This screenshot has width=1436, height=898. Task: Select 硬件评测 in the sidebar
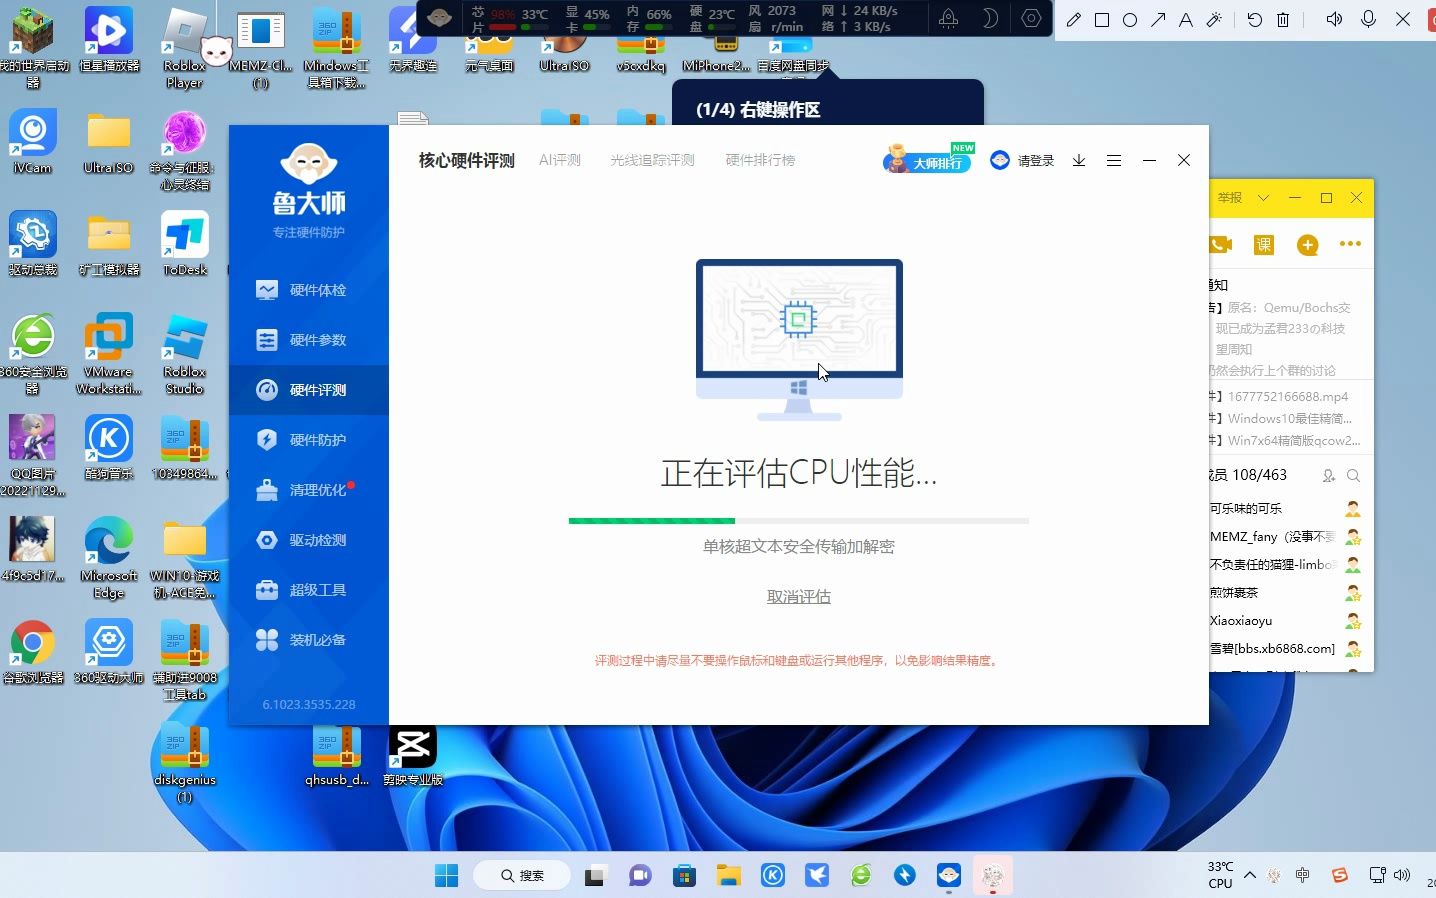(308, 390)
